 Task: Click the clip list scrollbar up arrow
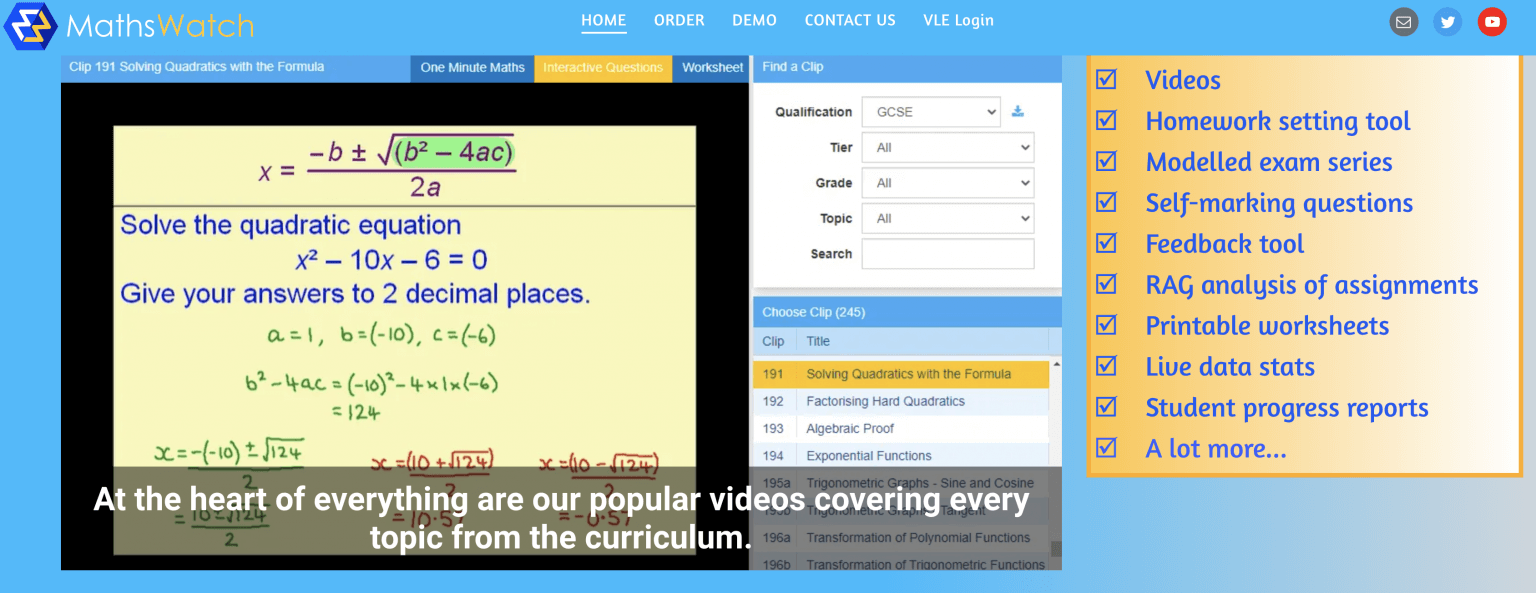point(1056,365)
